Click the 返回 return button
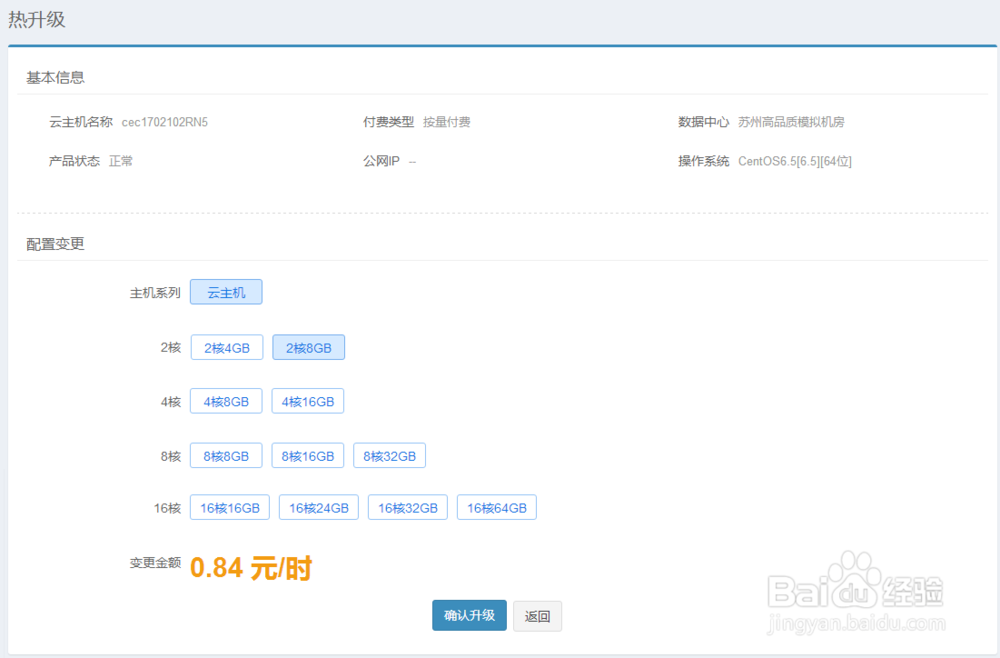This screenshot has width=1000, height=658. (x=537, y=616)
